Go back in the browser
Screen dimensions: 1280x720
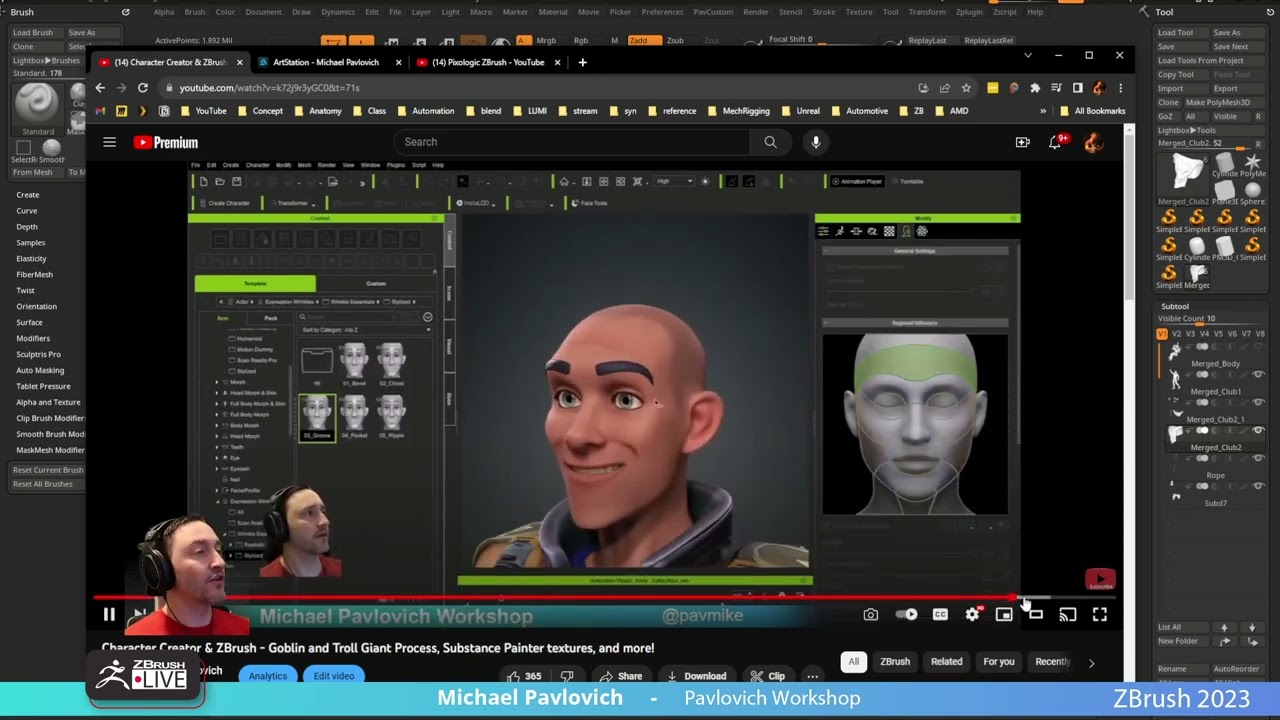point(100,88)
